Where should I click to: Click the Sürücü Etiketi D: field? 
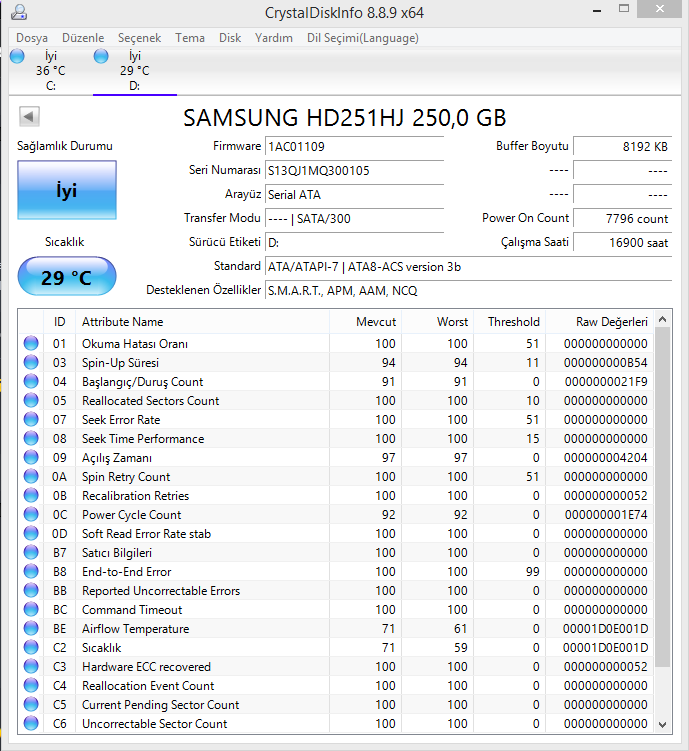point(355,243)
